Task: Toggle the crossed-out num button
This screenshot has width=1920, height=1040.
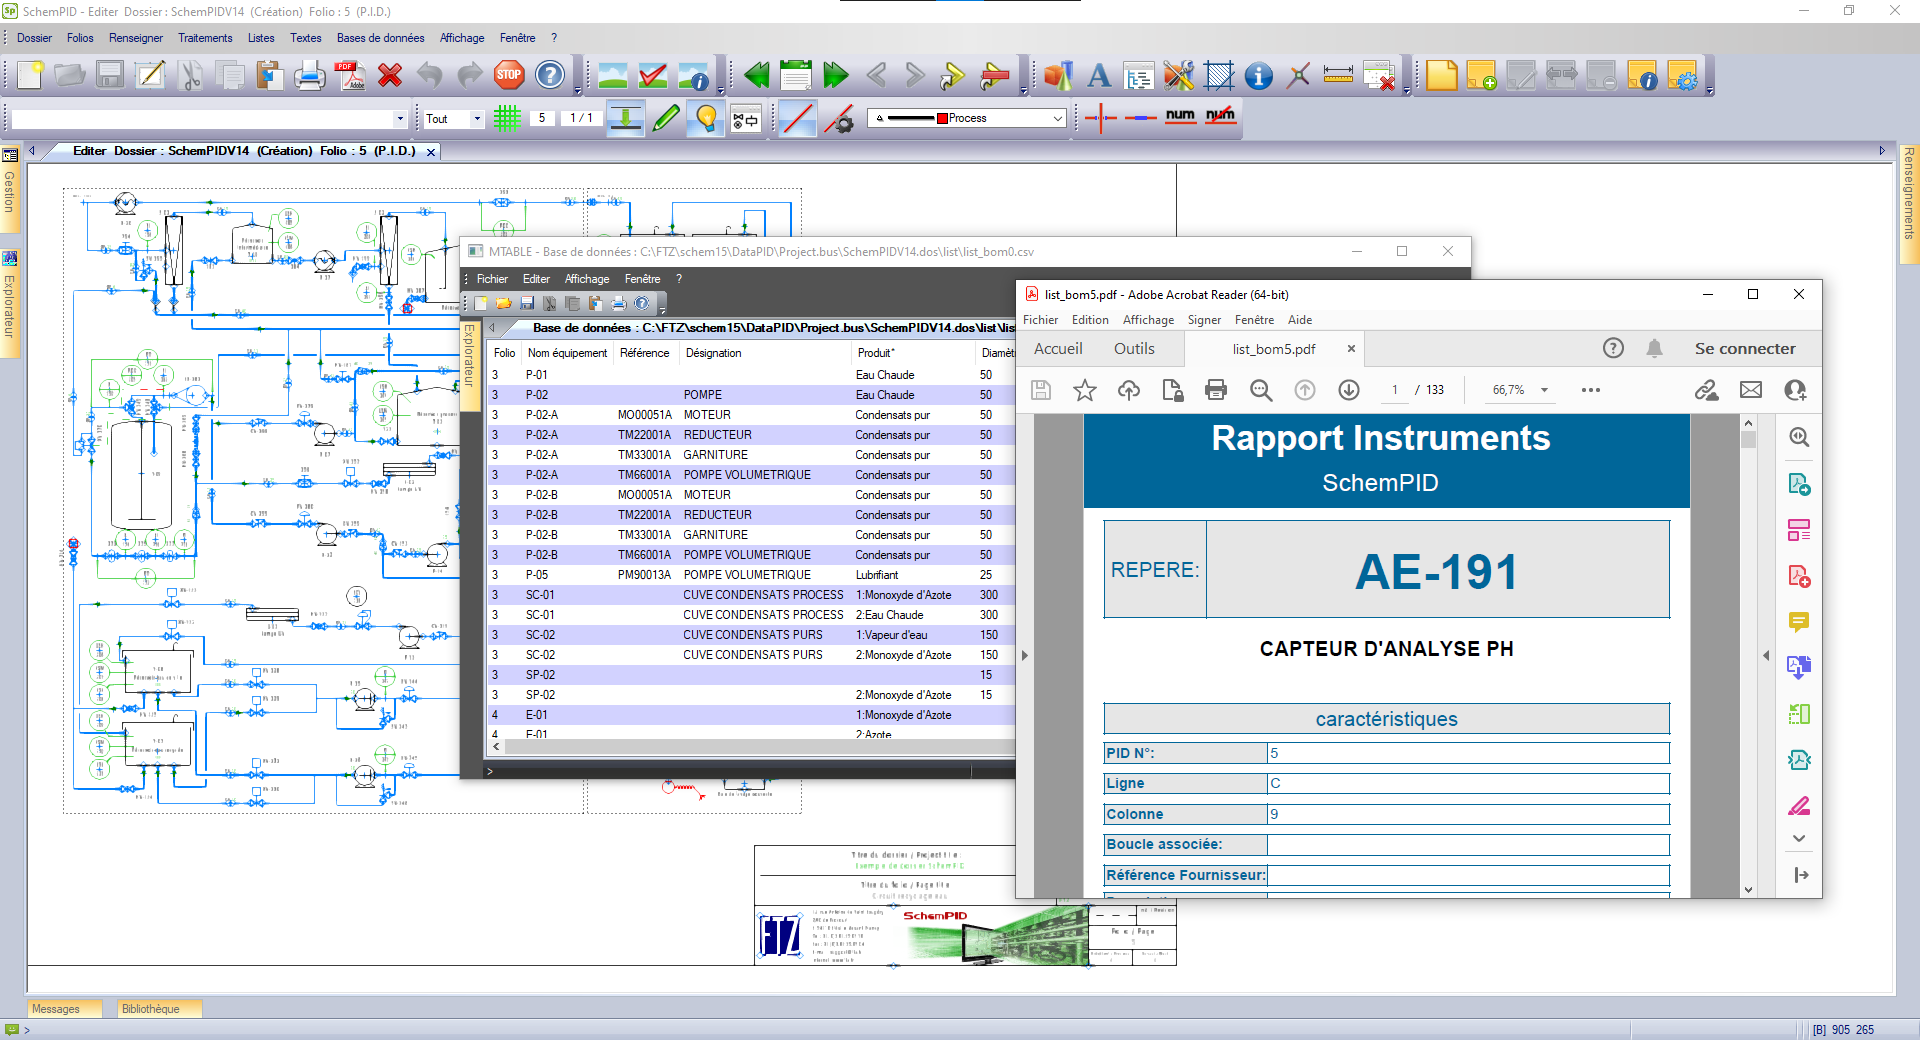Action: (1220, 116)
